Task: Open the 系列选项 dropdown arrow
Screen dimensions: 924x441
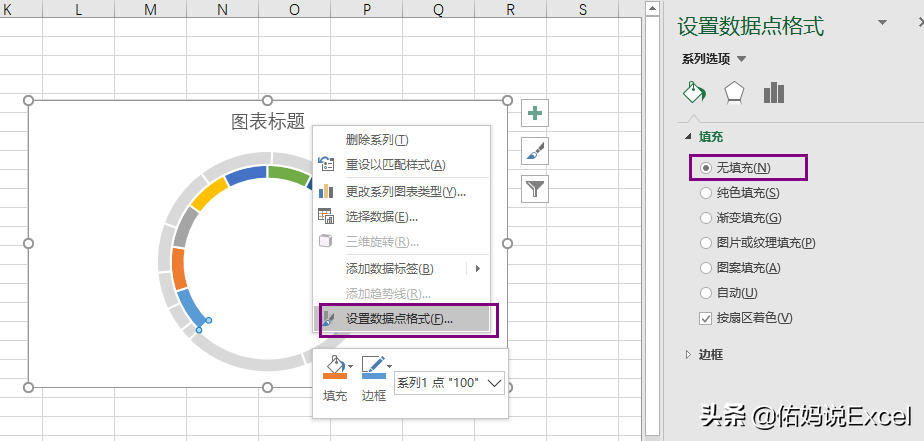Action: pos(741,59)
